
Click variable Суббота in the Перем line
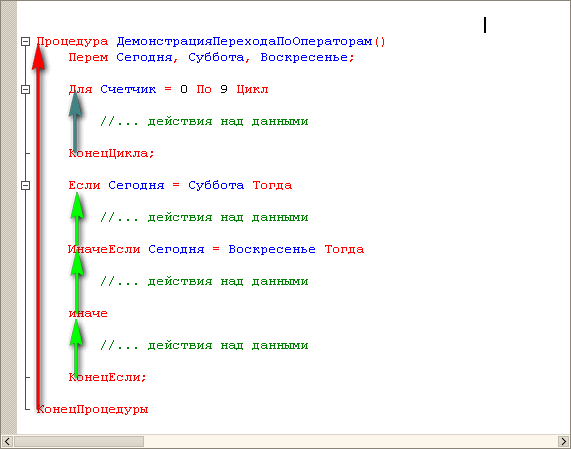[x=216, y=58]
